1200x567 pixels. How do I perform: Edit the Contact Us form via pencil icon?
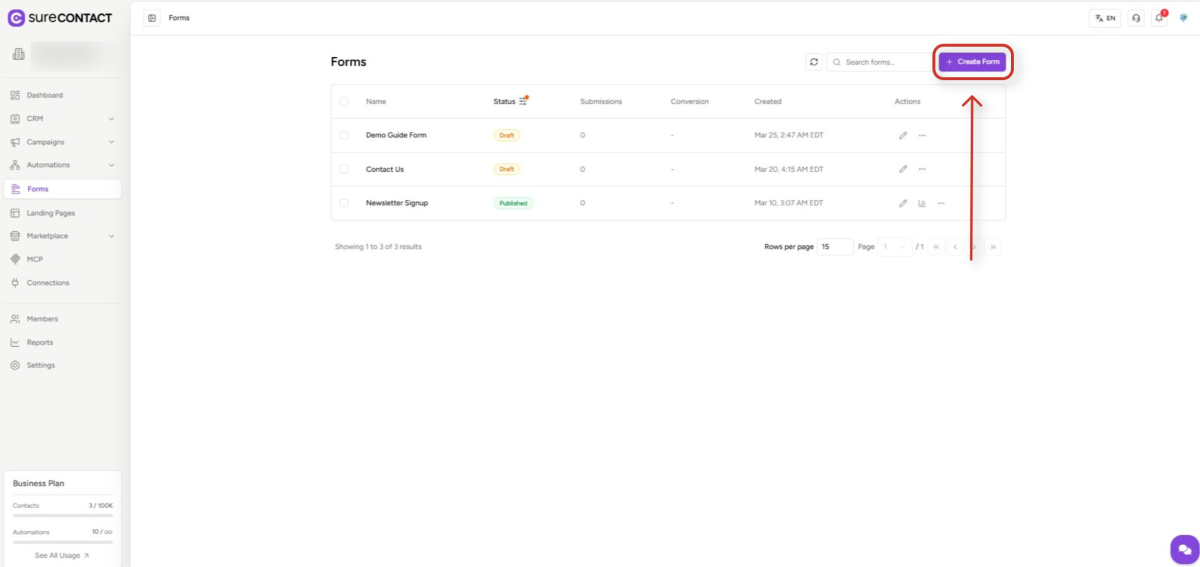(903, 169)
